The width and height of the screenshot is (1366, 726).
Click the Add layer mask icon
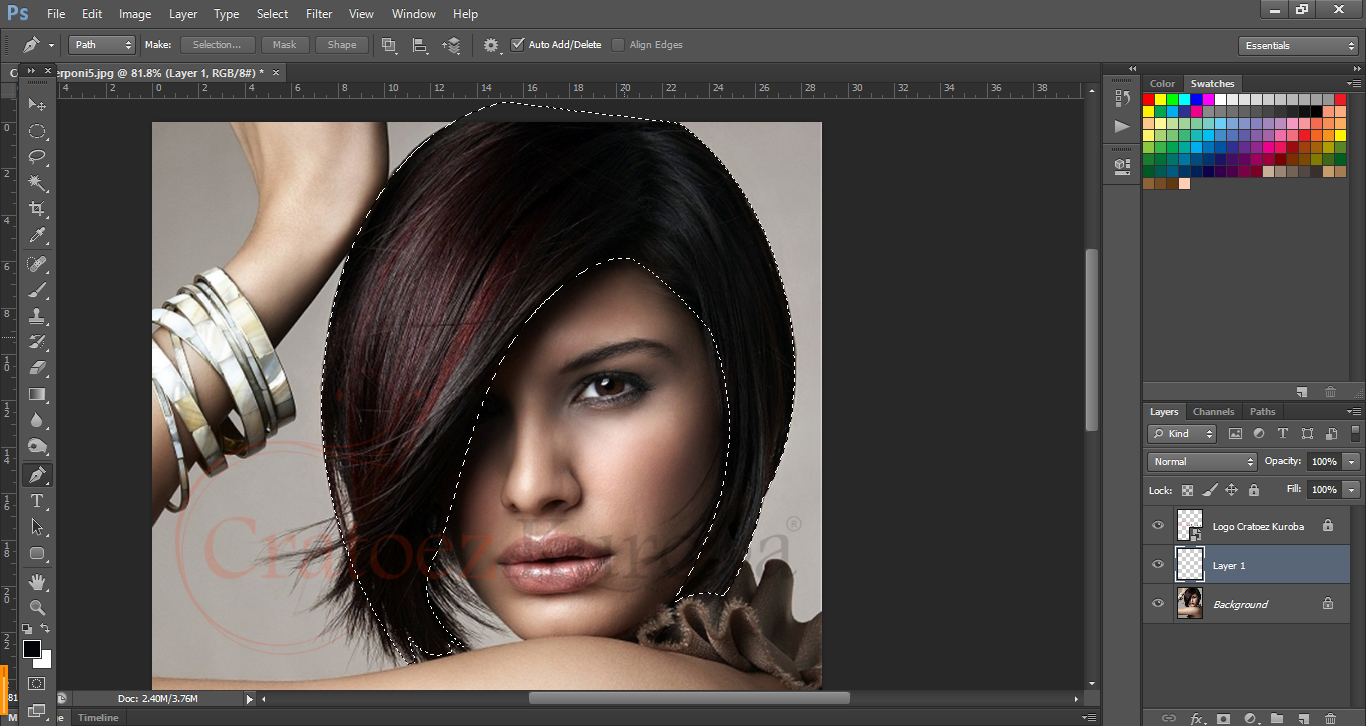[1224, 718]
